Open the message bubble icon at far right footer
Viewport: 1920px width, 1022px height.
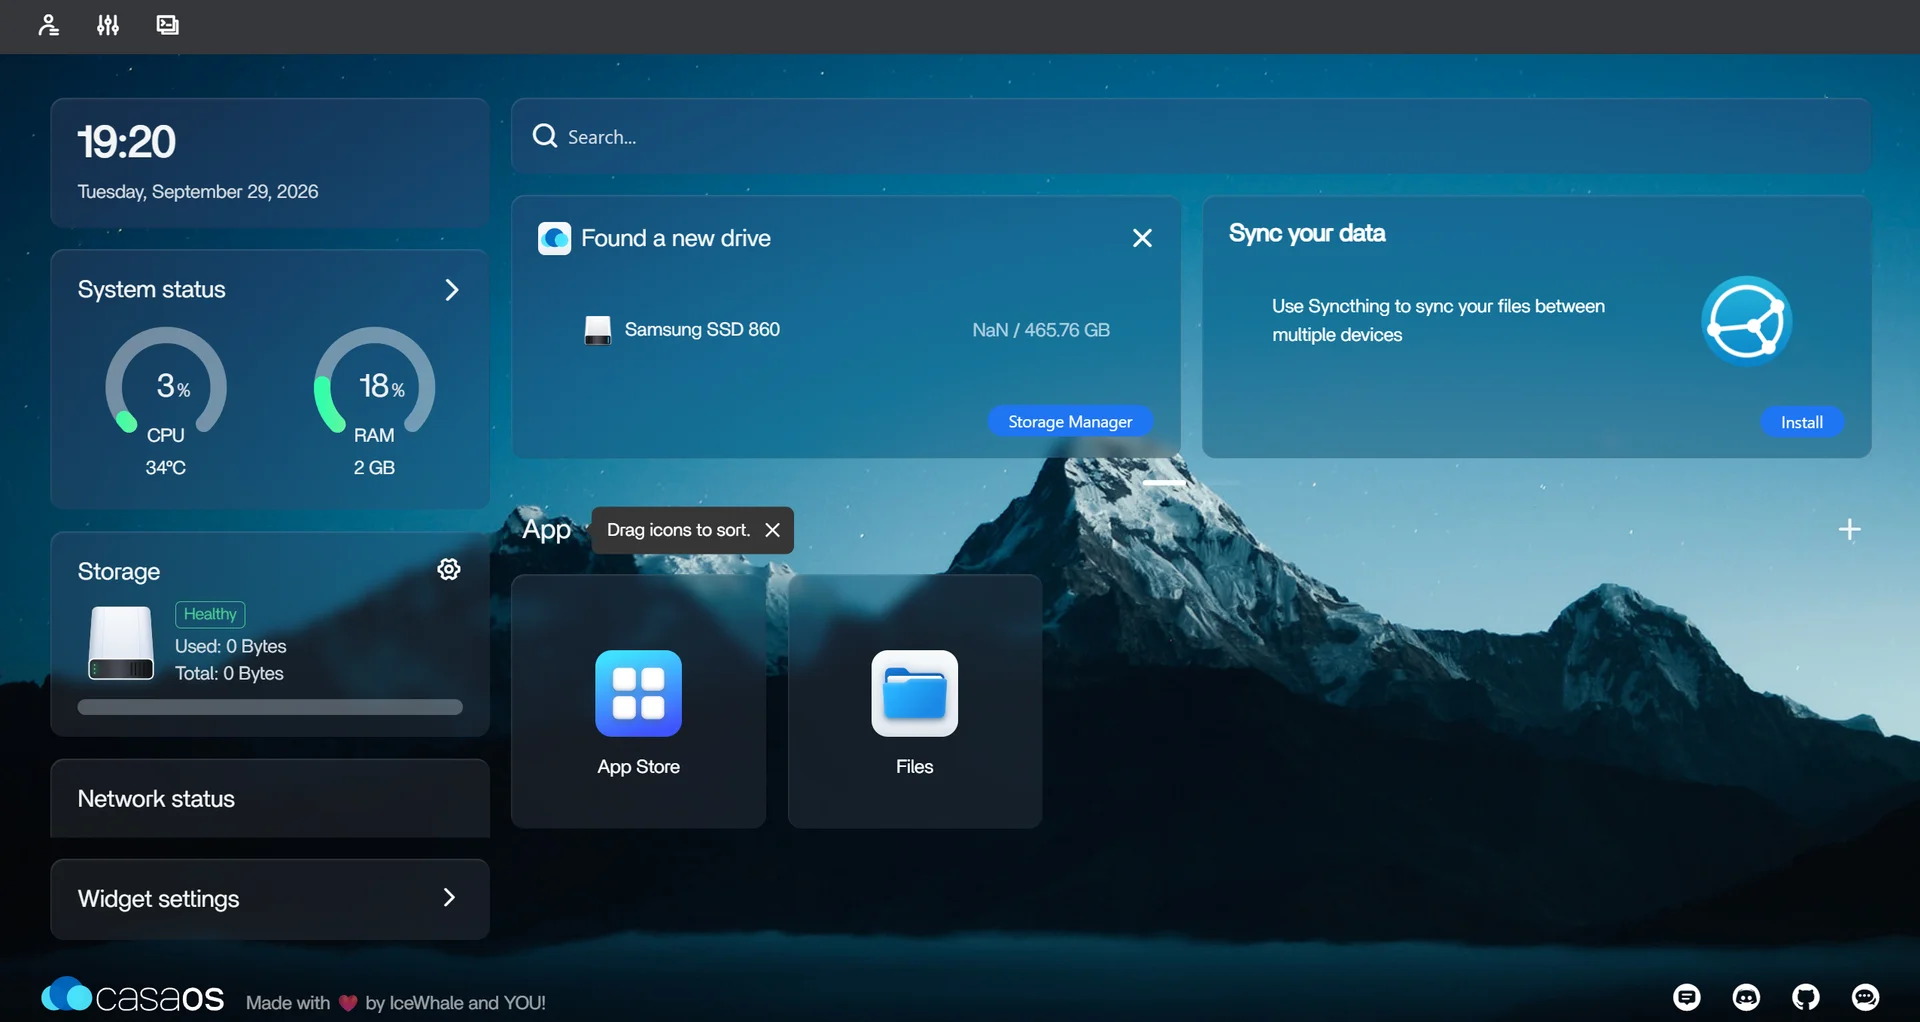tap(1865, 997)
